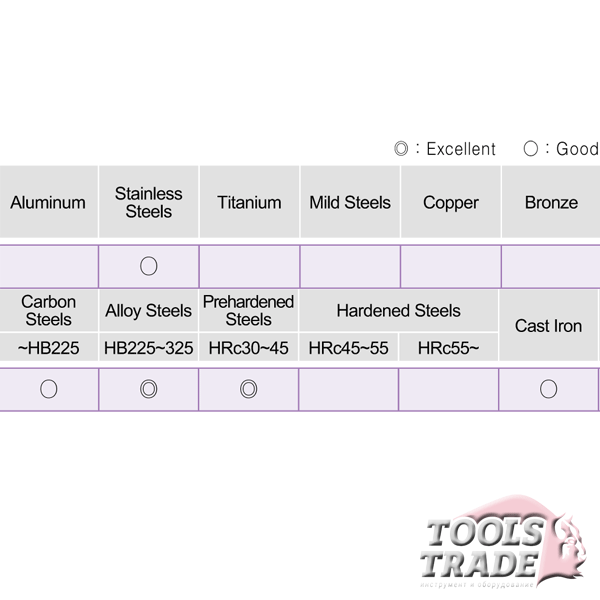This screenshot has height=600, width=600.
Task: Click the double circle under HB225~325
Action: (x=148, y=389)
